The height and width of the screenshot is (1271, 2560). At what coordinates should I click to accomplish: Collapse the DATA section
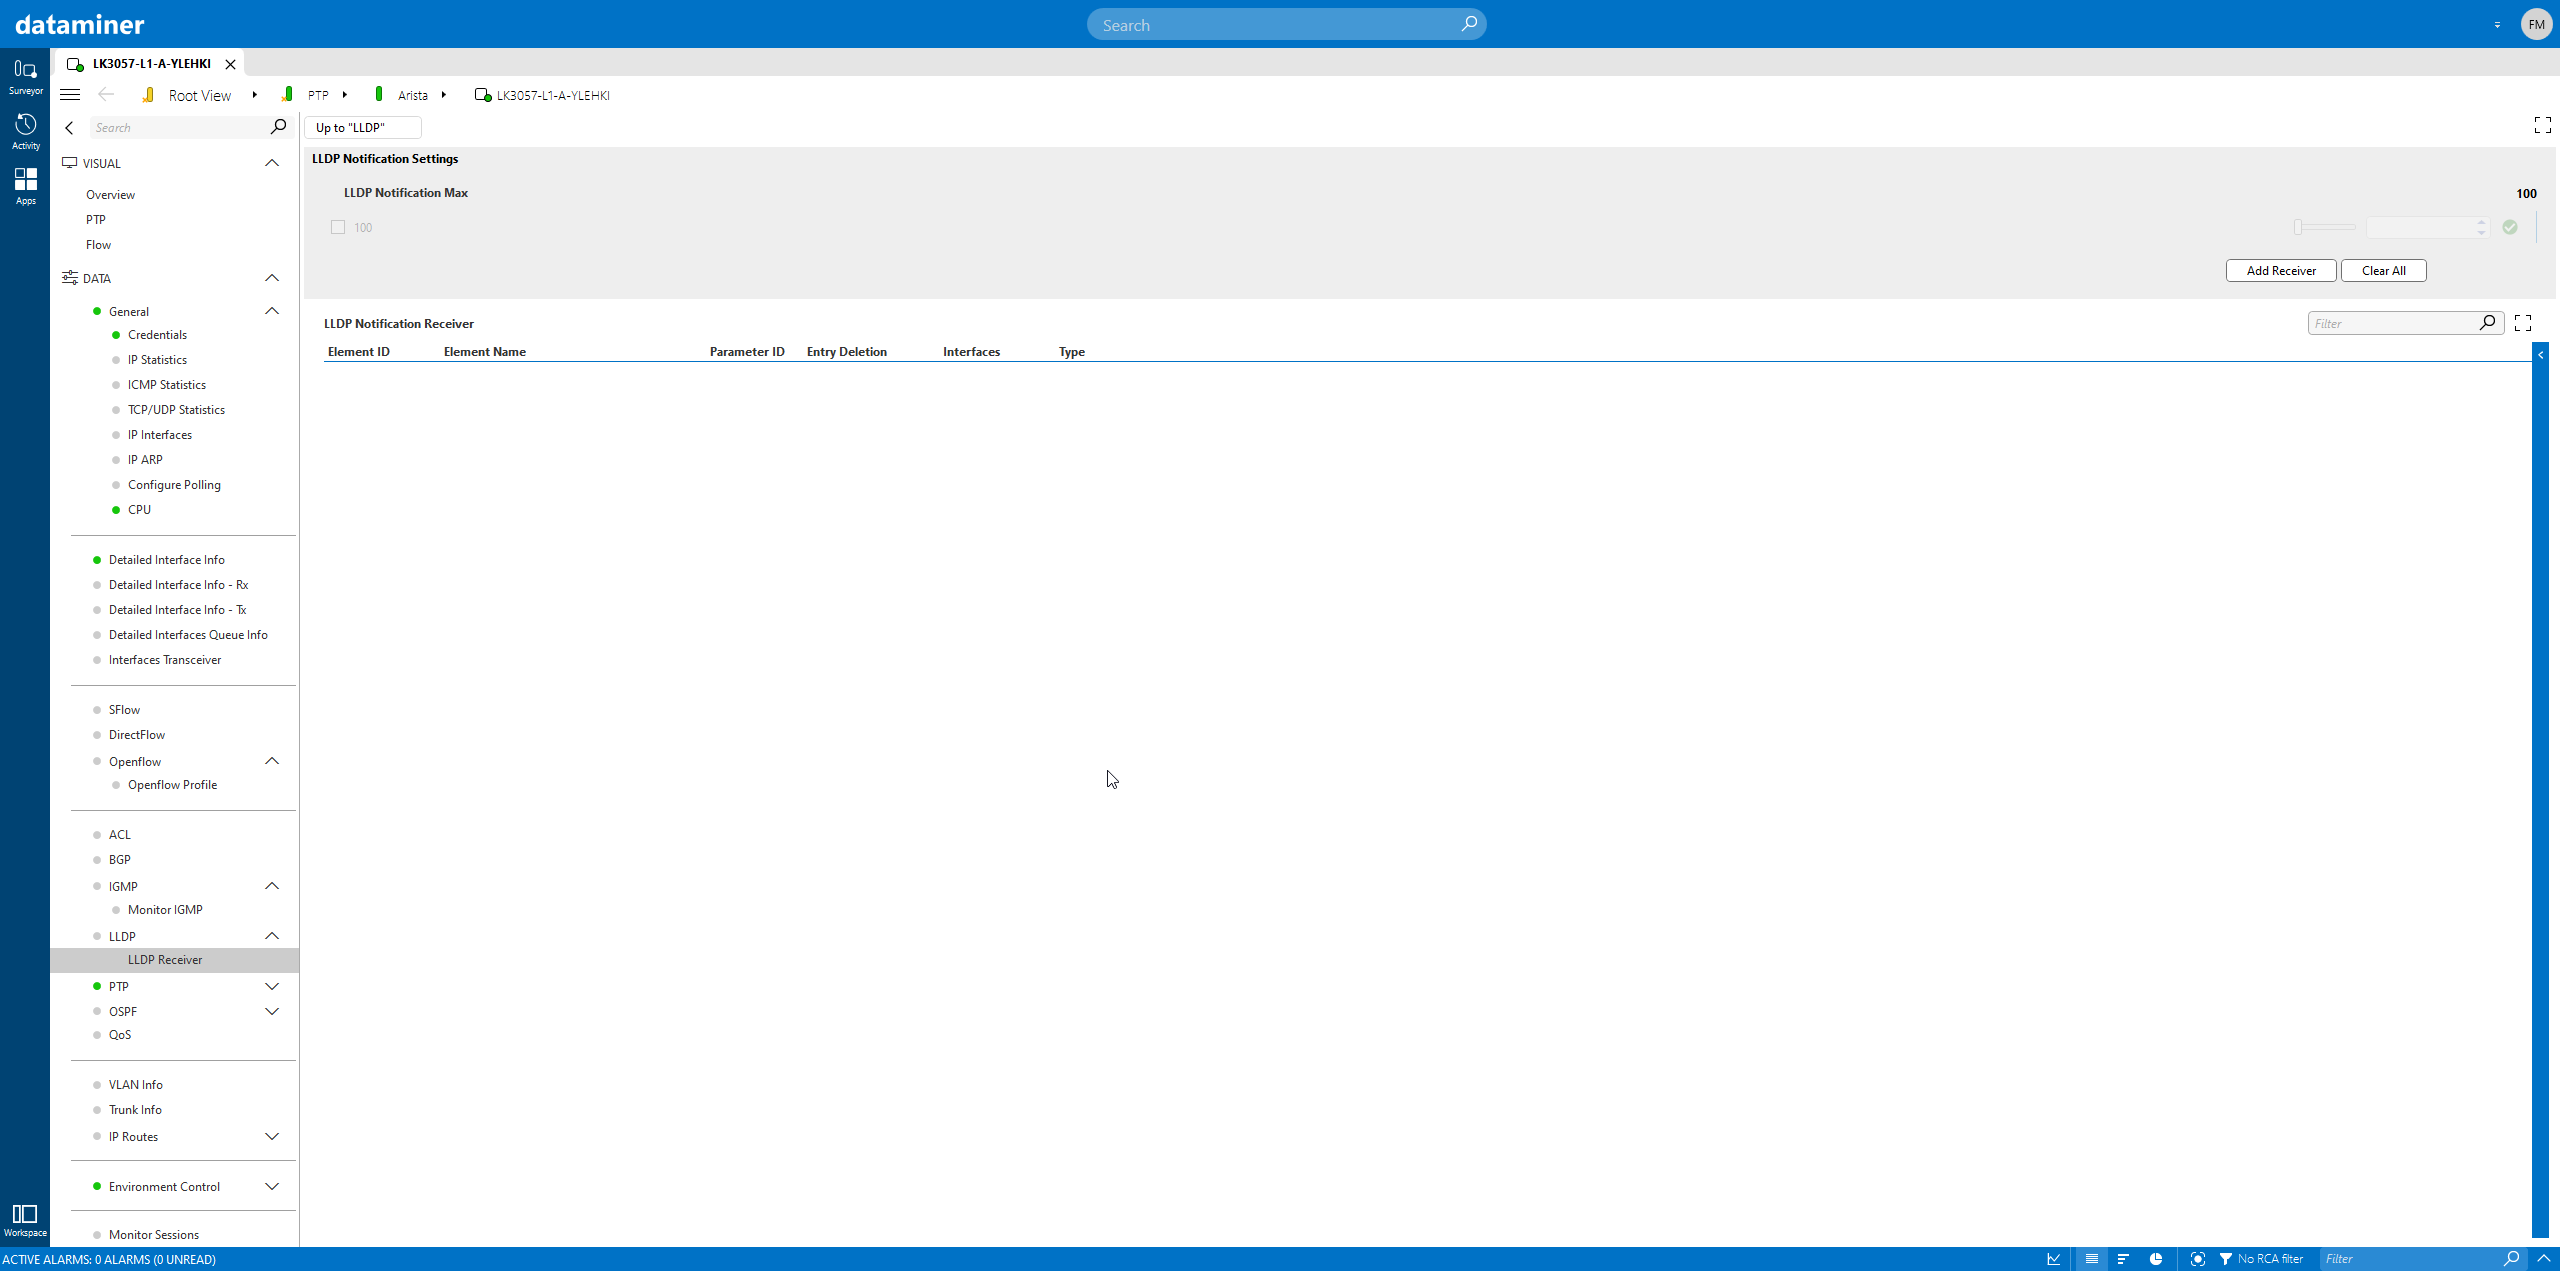pyautogui.click(x=272, y=278)
